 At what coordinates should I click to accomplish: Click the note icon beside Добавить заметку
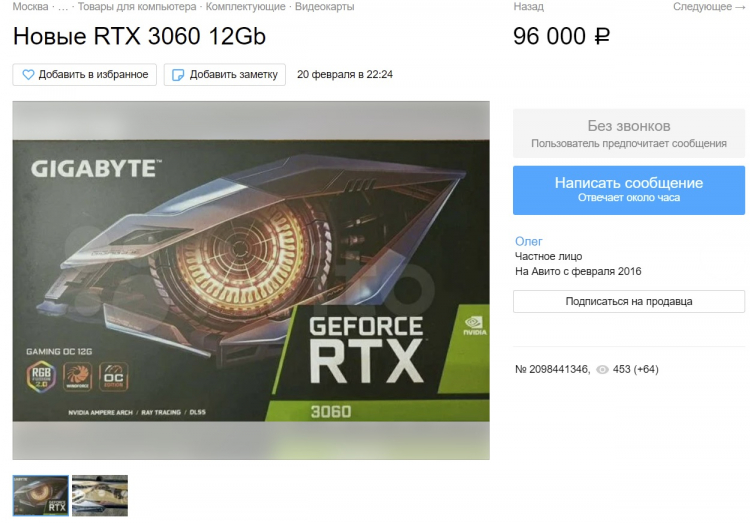(178, 75)
